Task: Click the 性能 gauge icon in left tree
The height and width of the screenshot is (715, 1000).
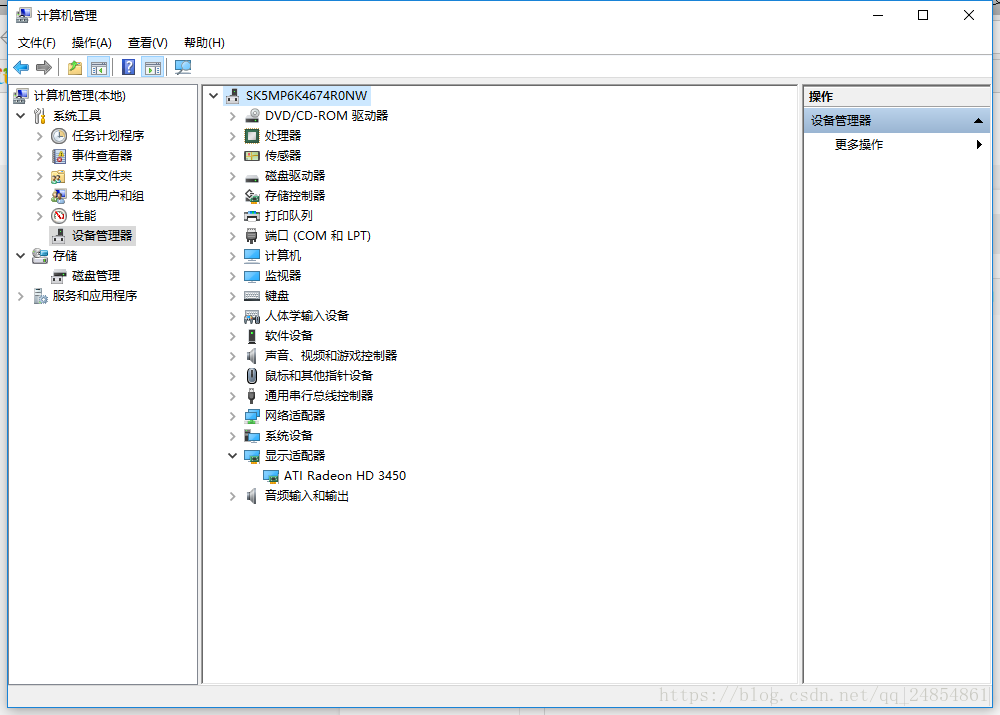Action: pos(59,216)
